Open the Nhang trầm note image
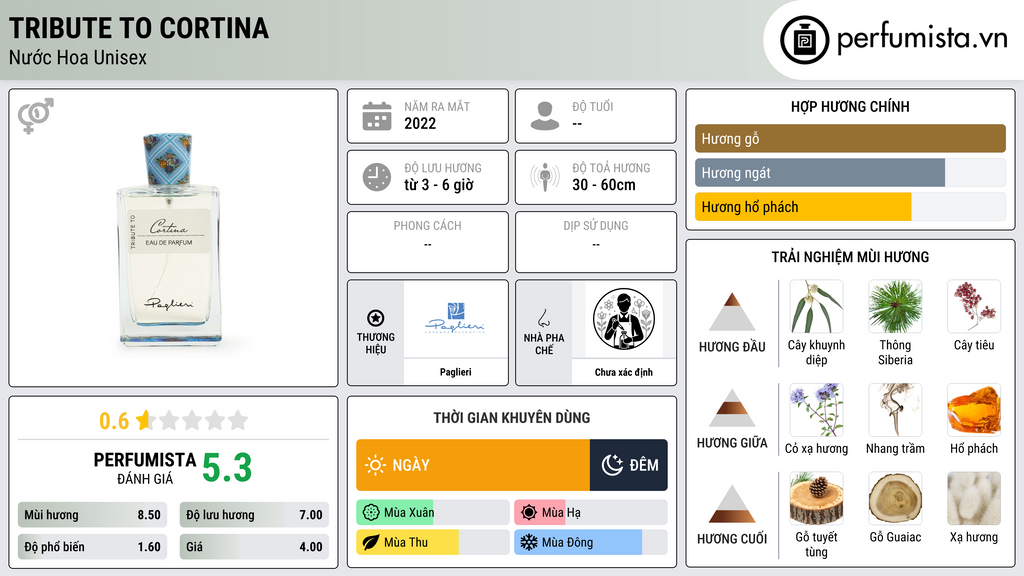 point(895,410)
